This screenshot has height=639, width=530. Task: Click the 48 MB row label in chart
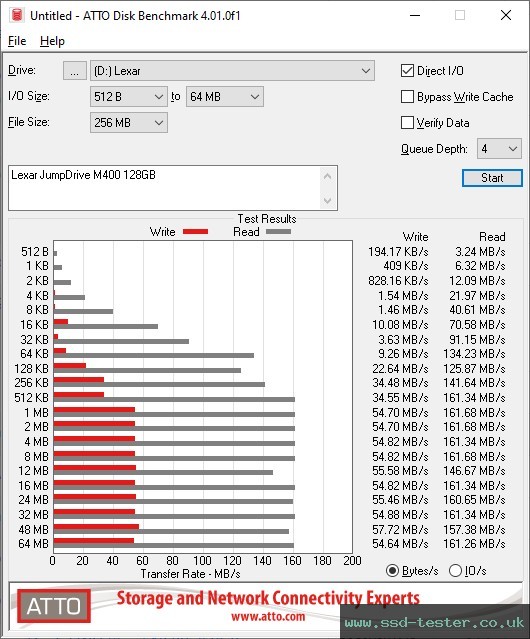click(x=33, y=529)
